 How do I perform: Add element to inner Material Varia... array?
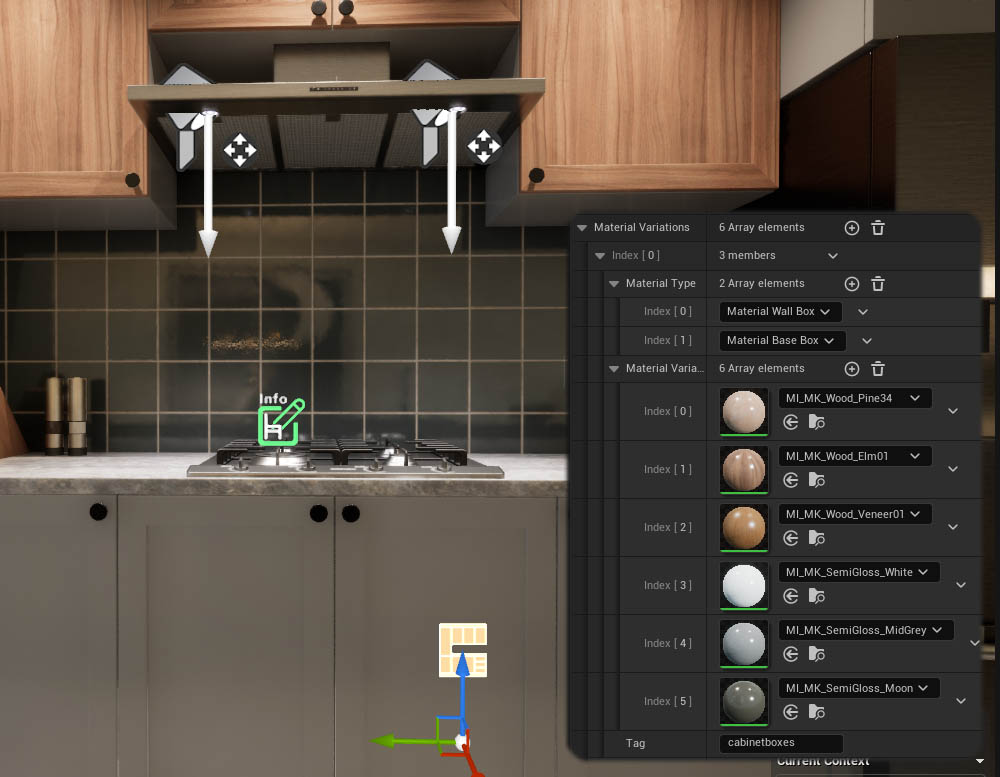[851, 369]
